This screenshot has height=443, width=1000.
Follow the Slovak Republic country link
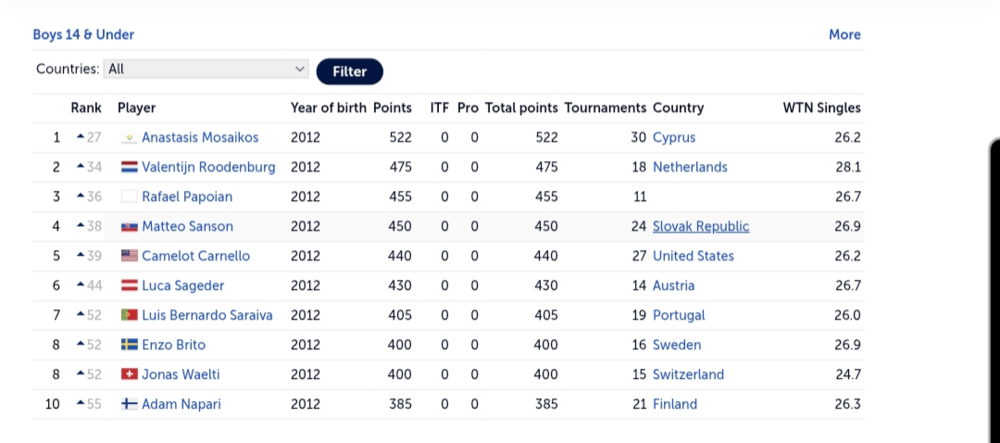pos(700,227)
